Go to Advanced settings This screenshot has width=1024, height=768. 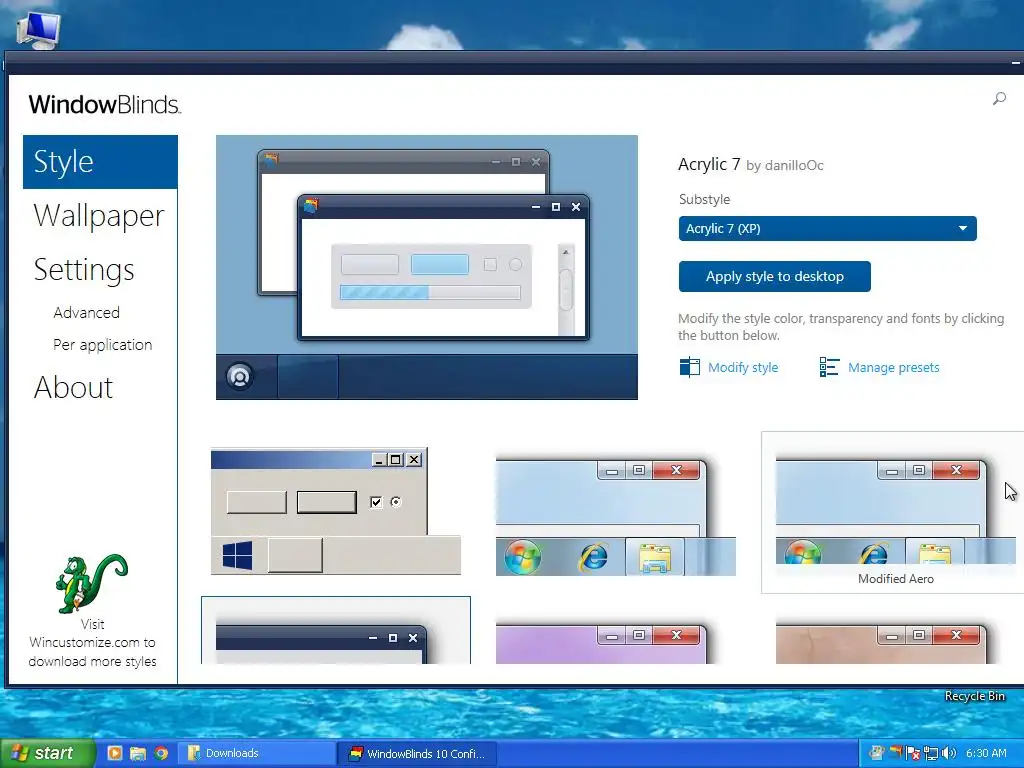pos(86,313)
